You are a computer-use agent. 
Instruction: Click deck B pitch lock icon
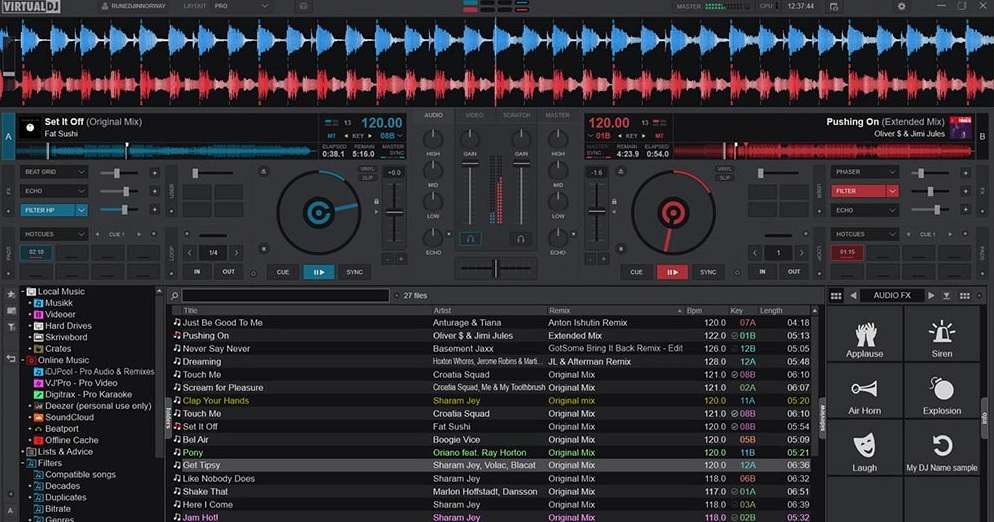(614, 202)
